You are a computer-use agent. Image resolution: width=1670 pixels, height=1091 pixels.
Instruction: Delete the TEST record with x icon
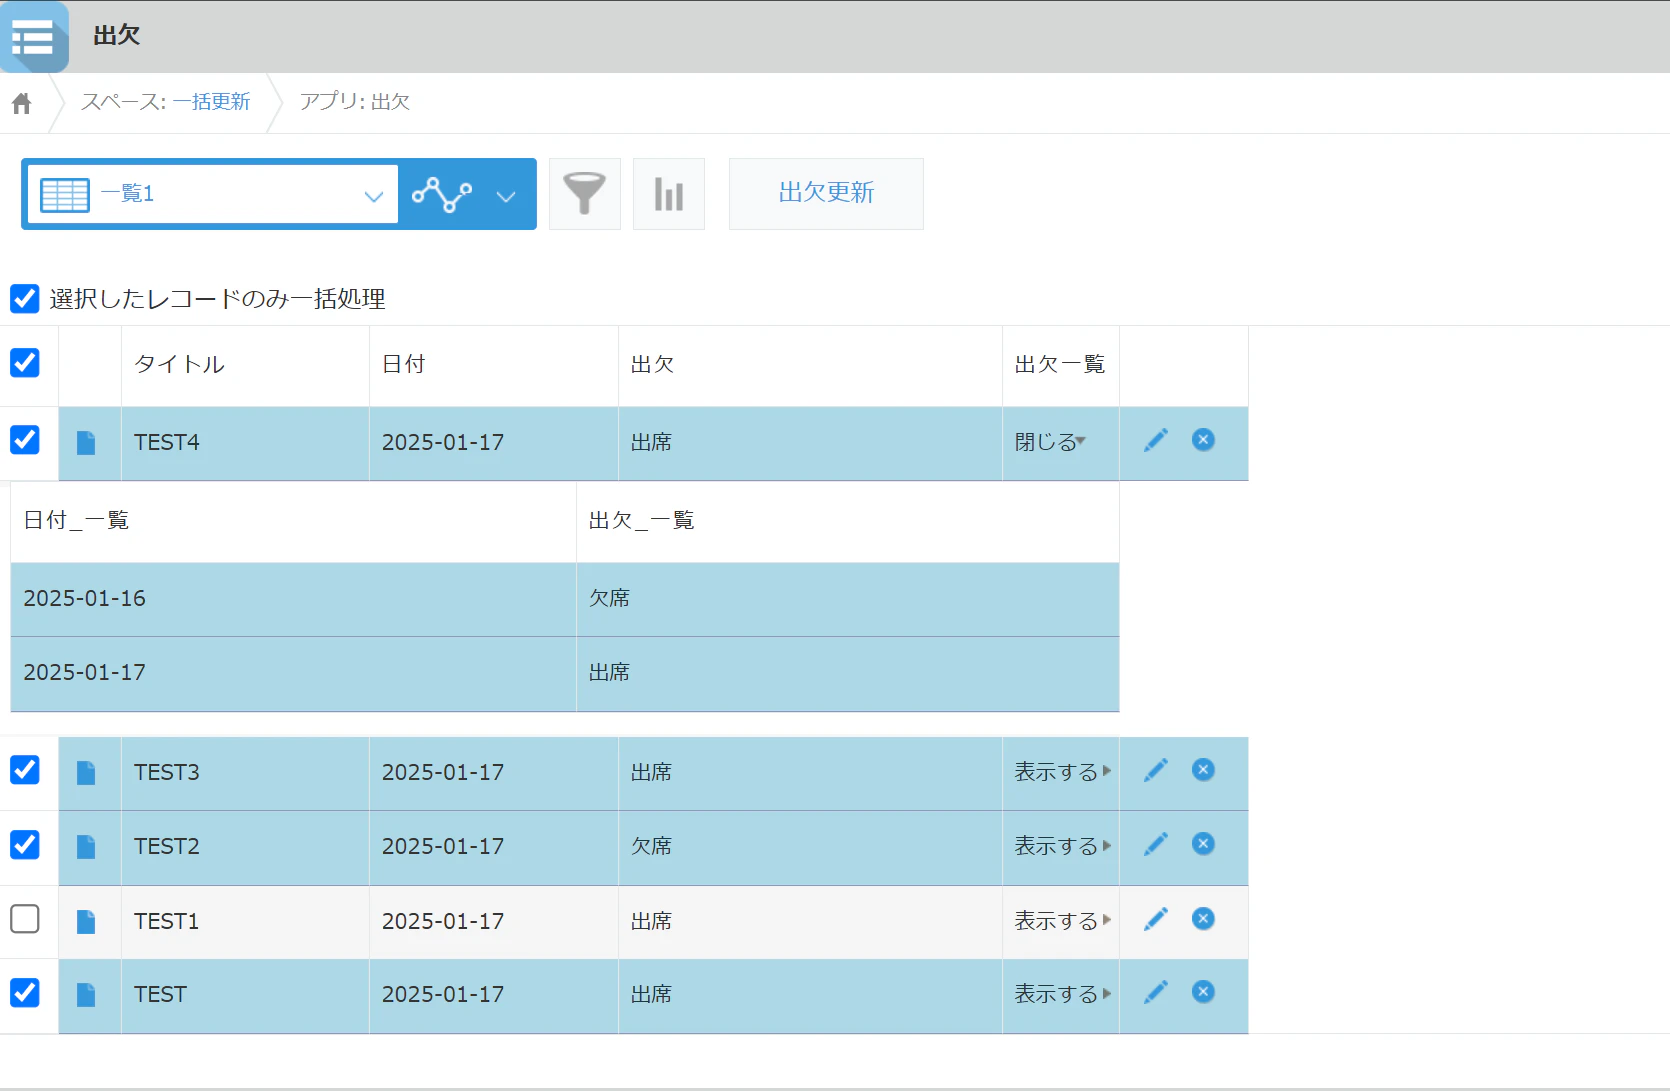(x=1203, y=992)
